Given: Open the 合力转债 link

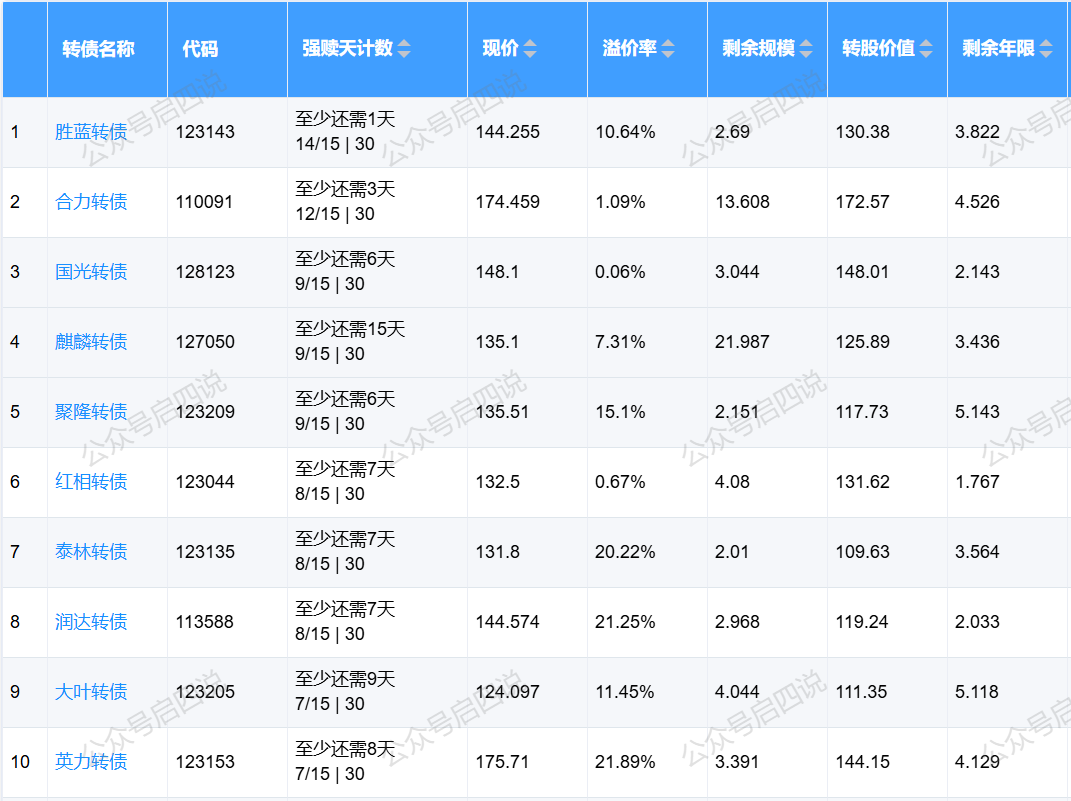Looking at the screenshot, I should [x=91, y=202].
